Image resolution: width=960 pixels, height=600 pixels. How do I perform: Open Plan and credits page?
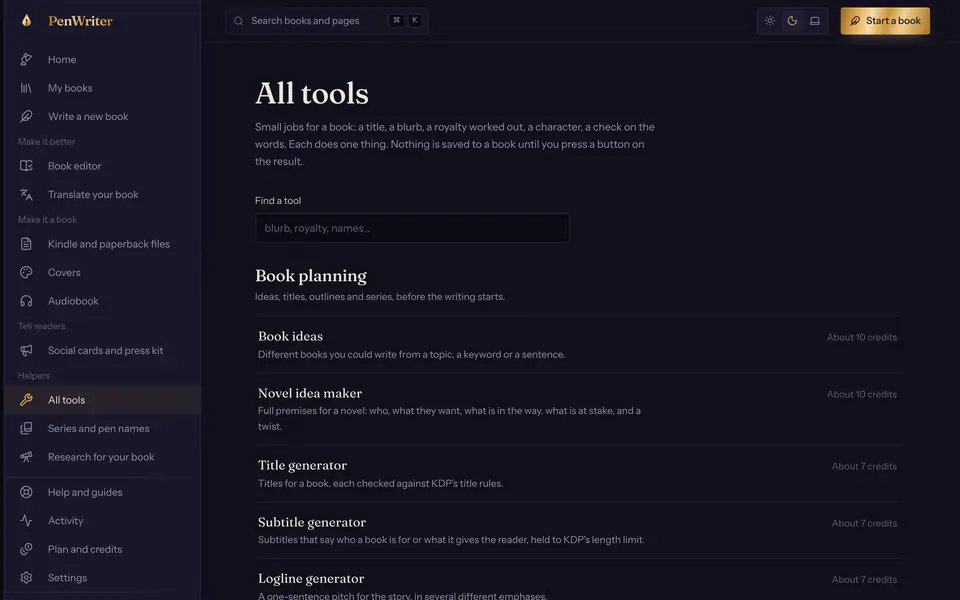102,549
